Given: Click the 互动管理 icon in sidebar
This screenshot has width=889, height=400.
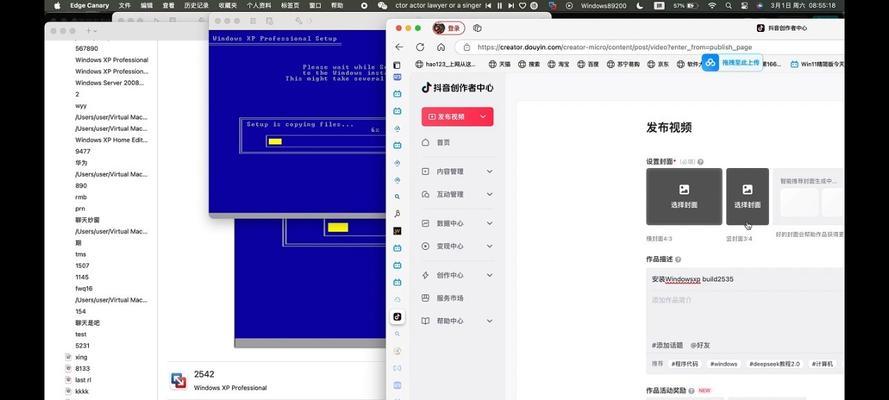Looking at the screenshot, I should coord(426,194).
